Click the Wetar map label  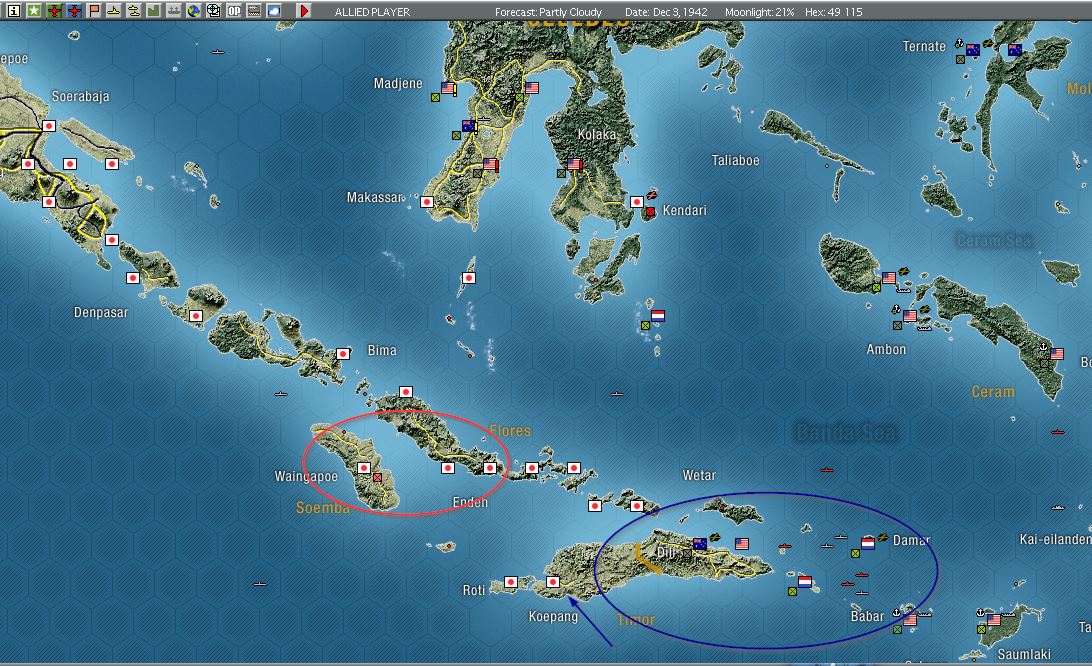pos(699,475)
